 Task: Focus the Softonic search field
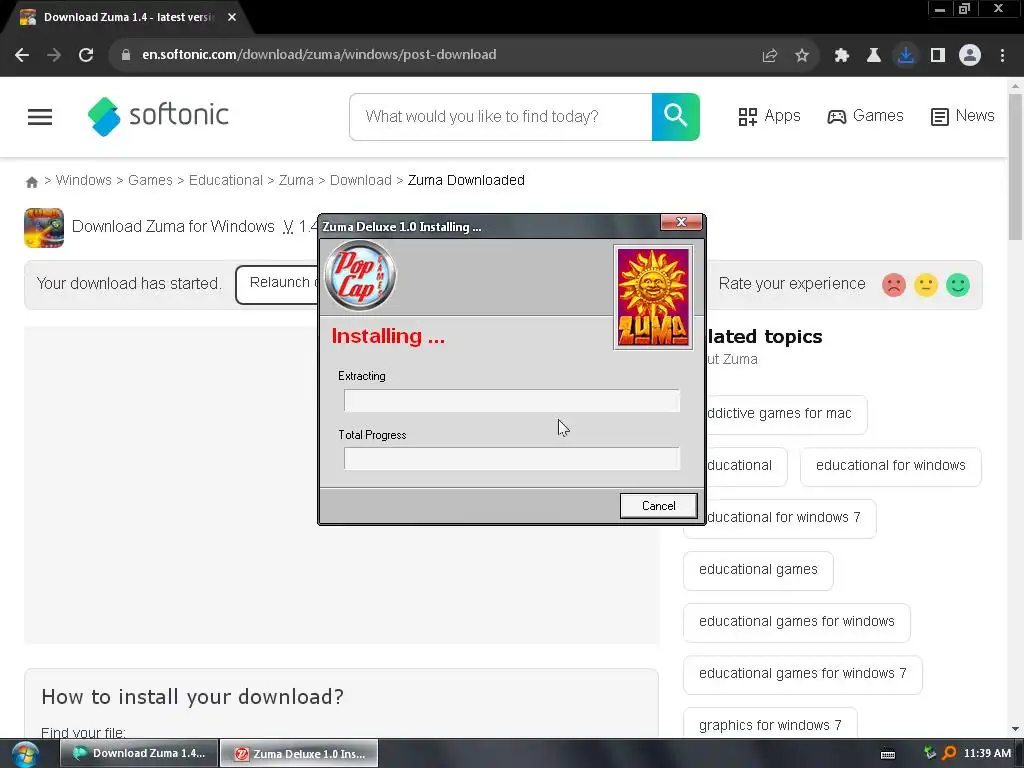[501, 117]
